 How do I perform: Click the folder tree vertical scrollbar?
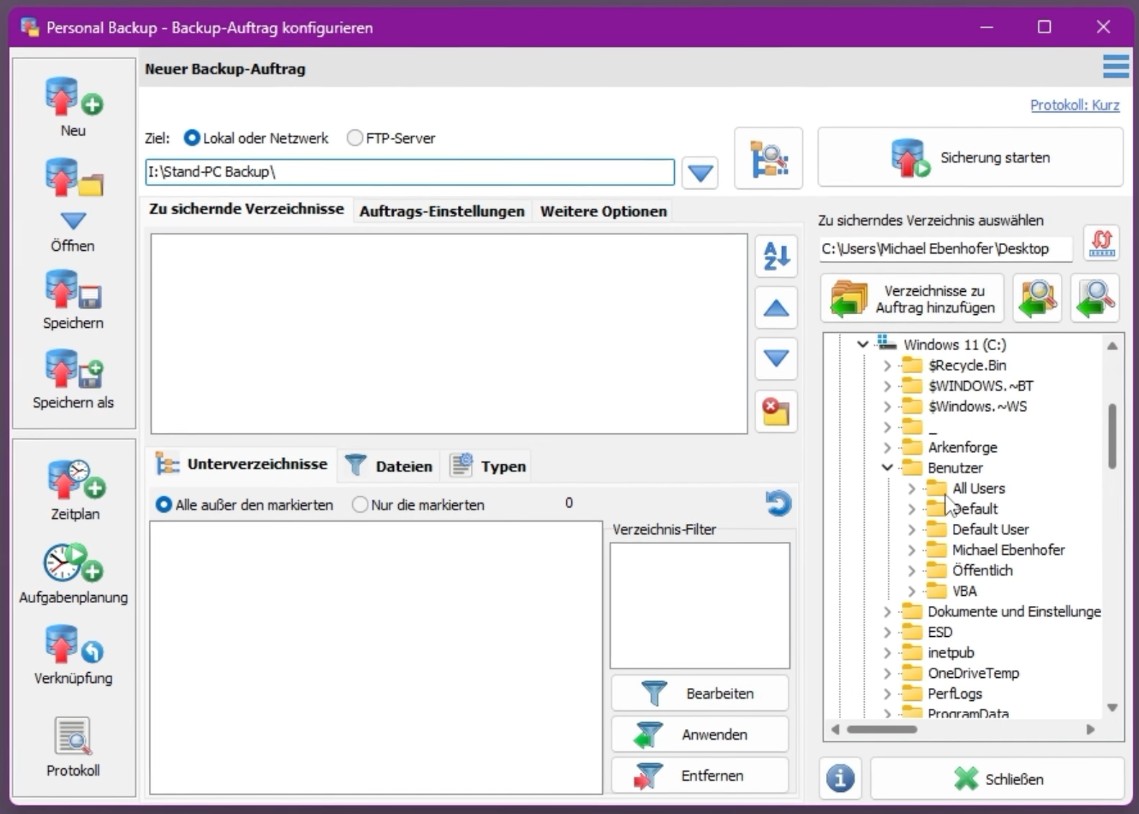click(1112, 436)
